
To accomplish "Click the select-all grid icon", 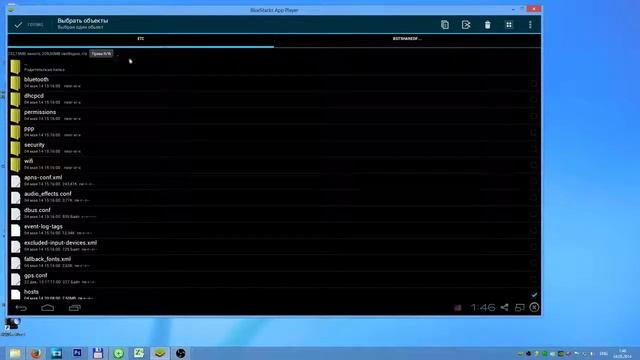I will (509, 25).
